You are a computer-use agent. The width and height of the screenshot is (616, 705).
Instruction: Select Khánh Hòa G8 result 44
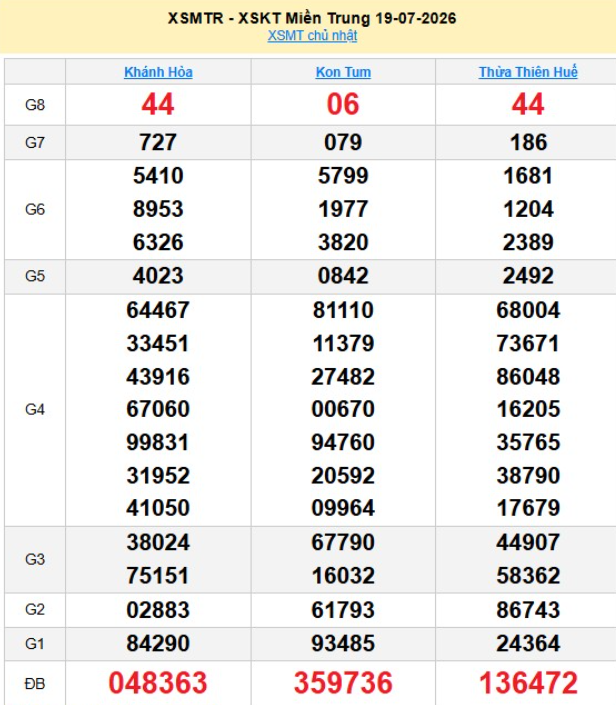tap(158, 104)
